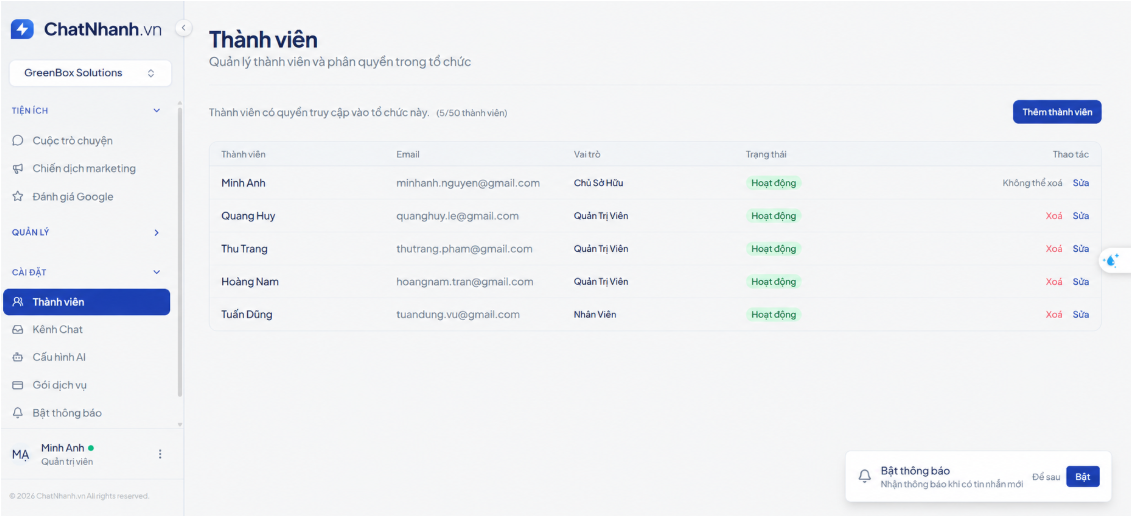Click Xoá for Thu Trang
Screen dimensions: 1134x518
pos(1054,249)
